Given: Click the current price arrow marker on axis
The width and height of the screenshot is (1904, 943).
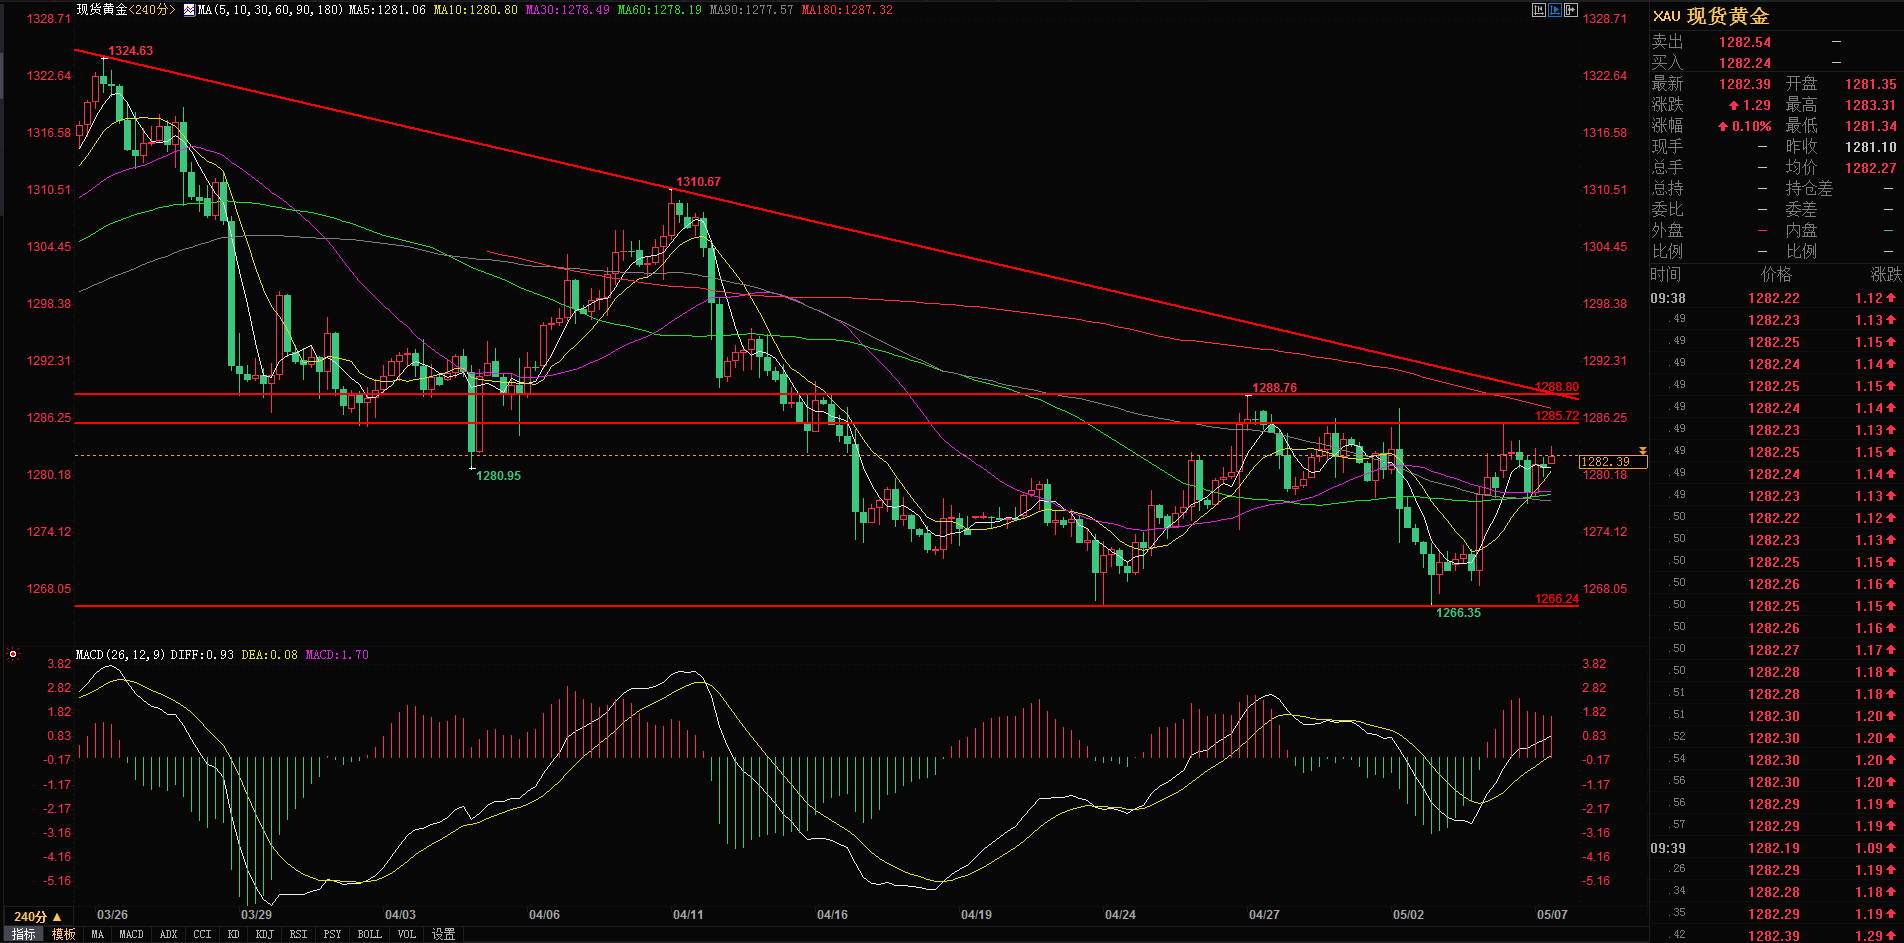Looking at the screenshot, I should (1642, 452).
